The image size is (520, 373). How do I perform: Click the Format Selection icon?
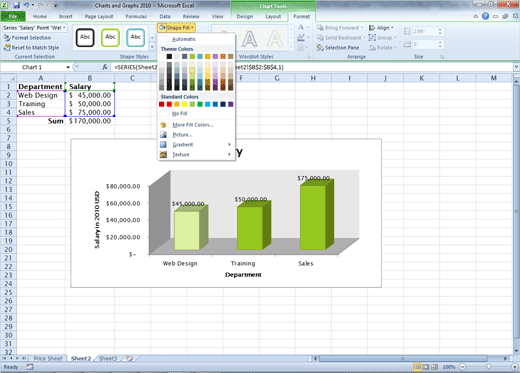[7, 38]
